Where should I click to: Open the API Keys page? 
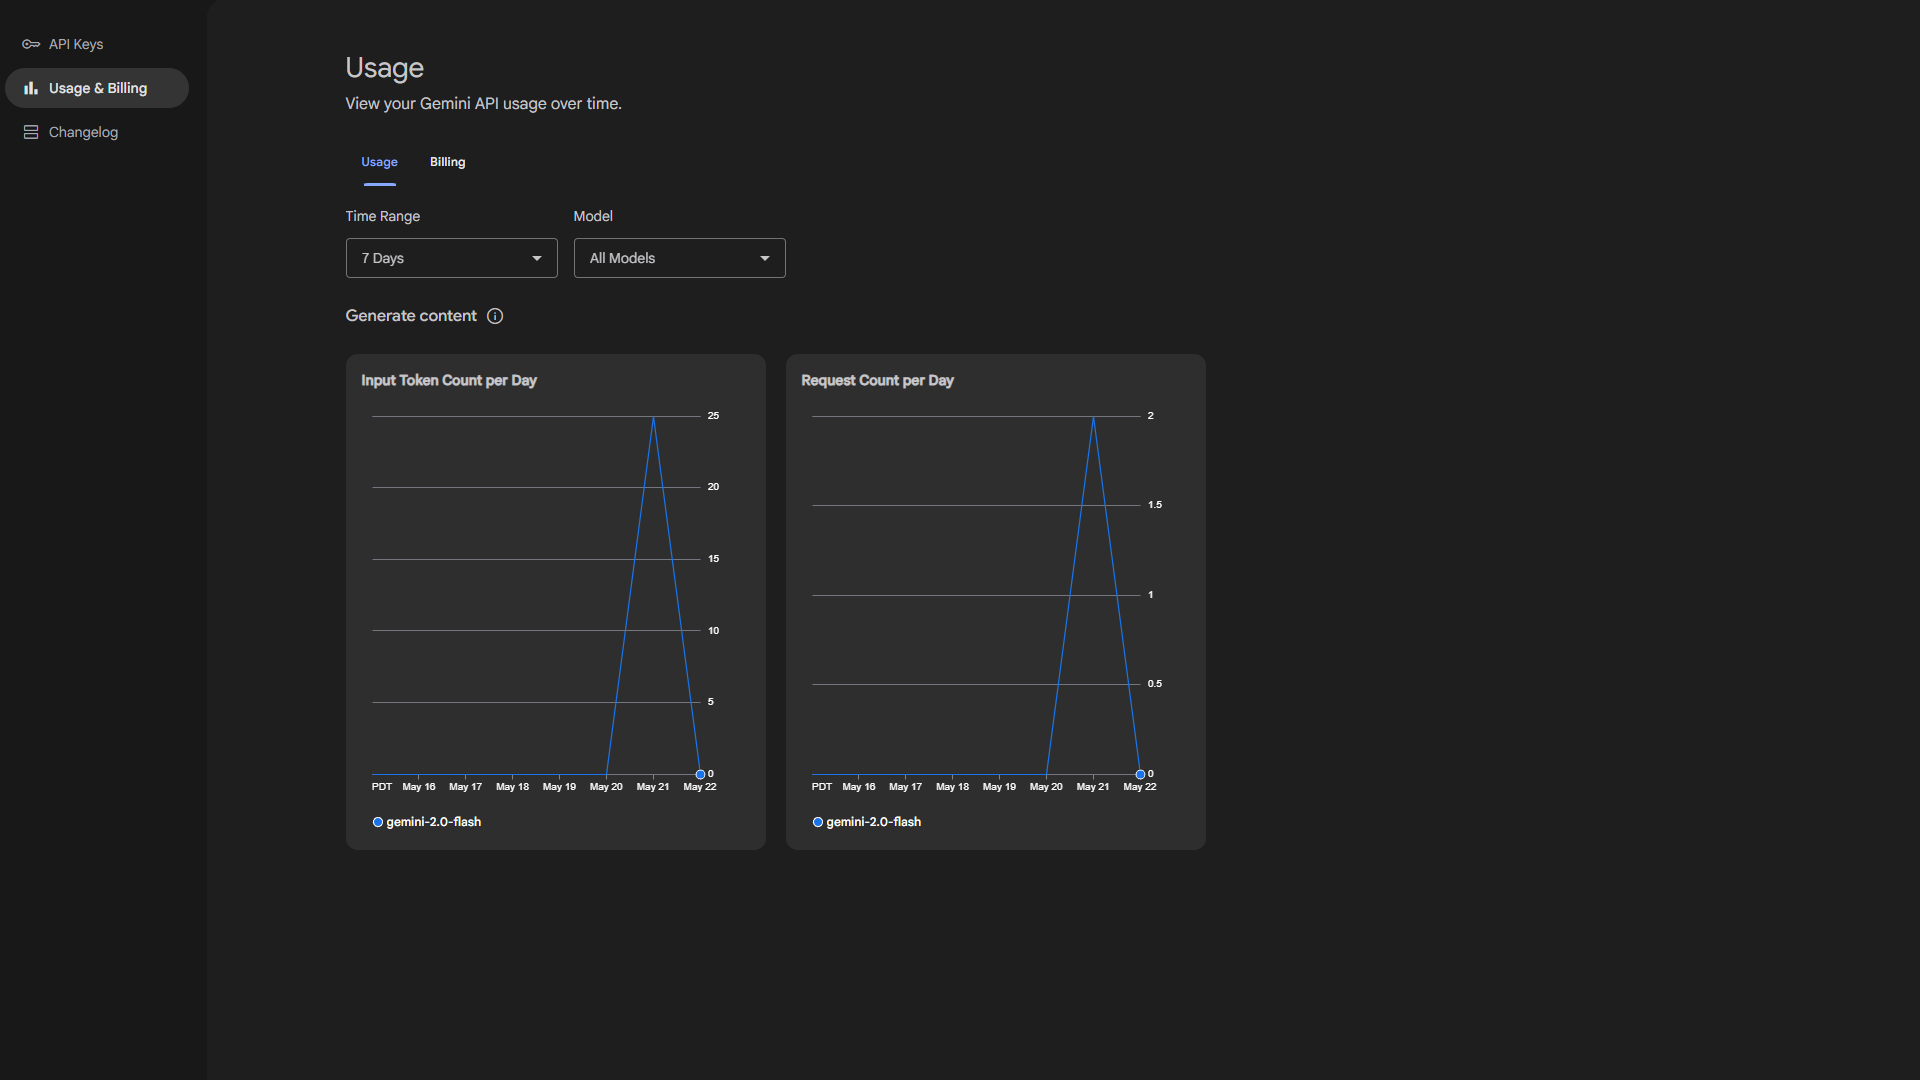(x=97, y=44)
